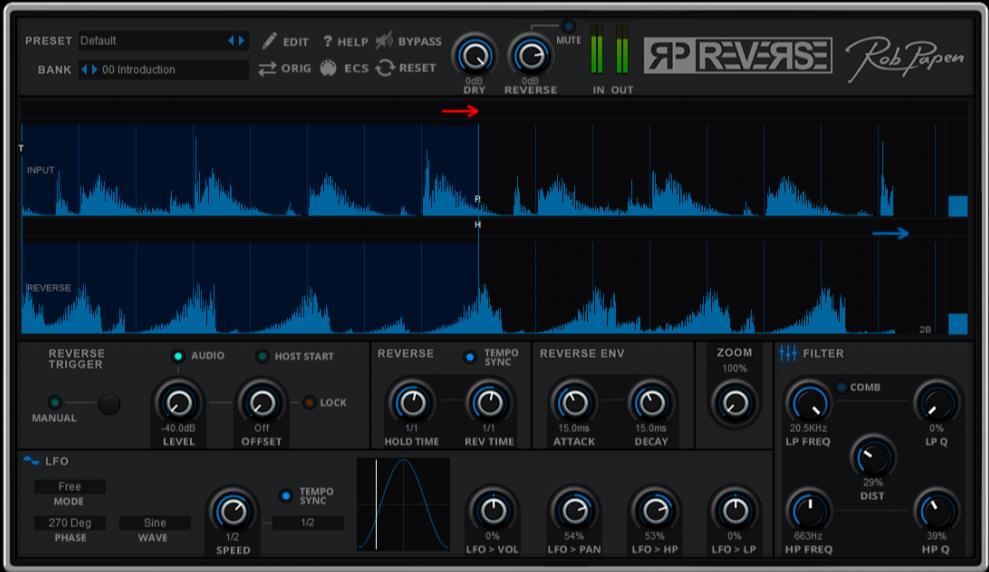Image resolution: width=989 pixels, height=572 pixels.
Task: Click the ORIG swap arrows icon
Action: 267,68
